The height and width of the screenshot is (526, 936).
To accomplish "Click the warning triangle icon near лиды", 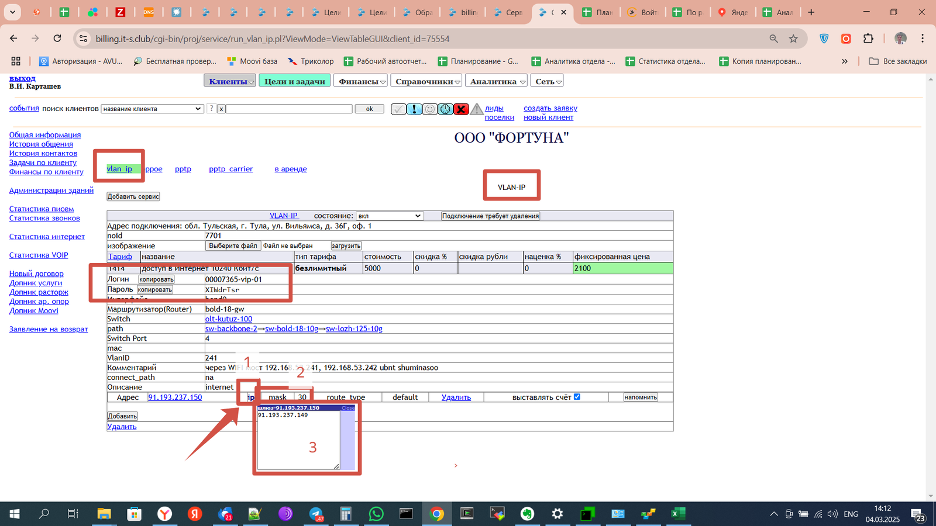I will (x=476, y=109).
